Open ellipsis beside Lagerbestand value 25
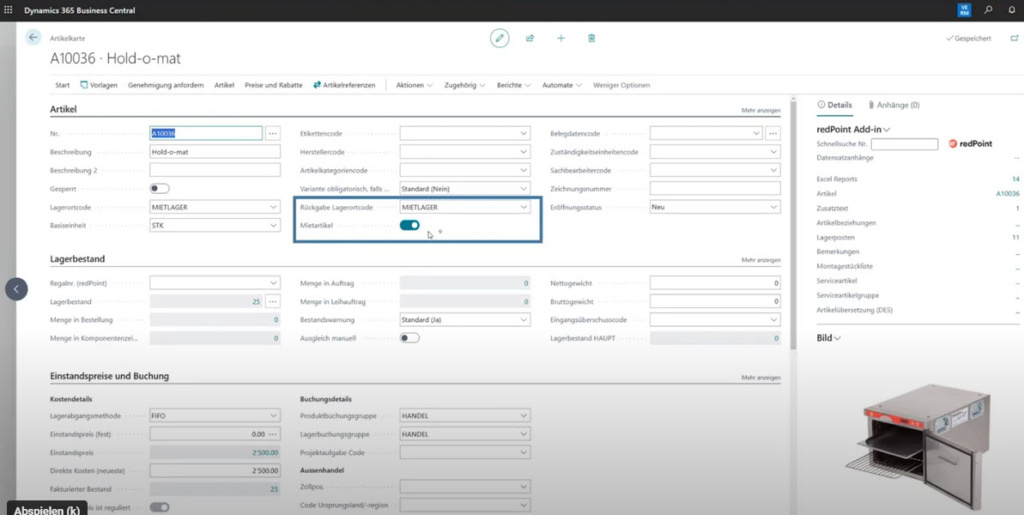The image size is (1024, 515). coord(273,302)
